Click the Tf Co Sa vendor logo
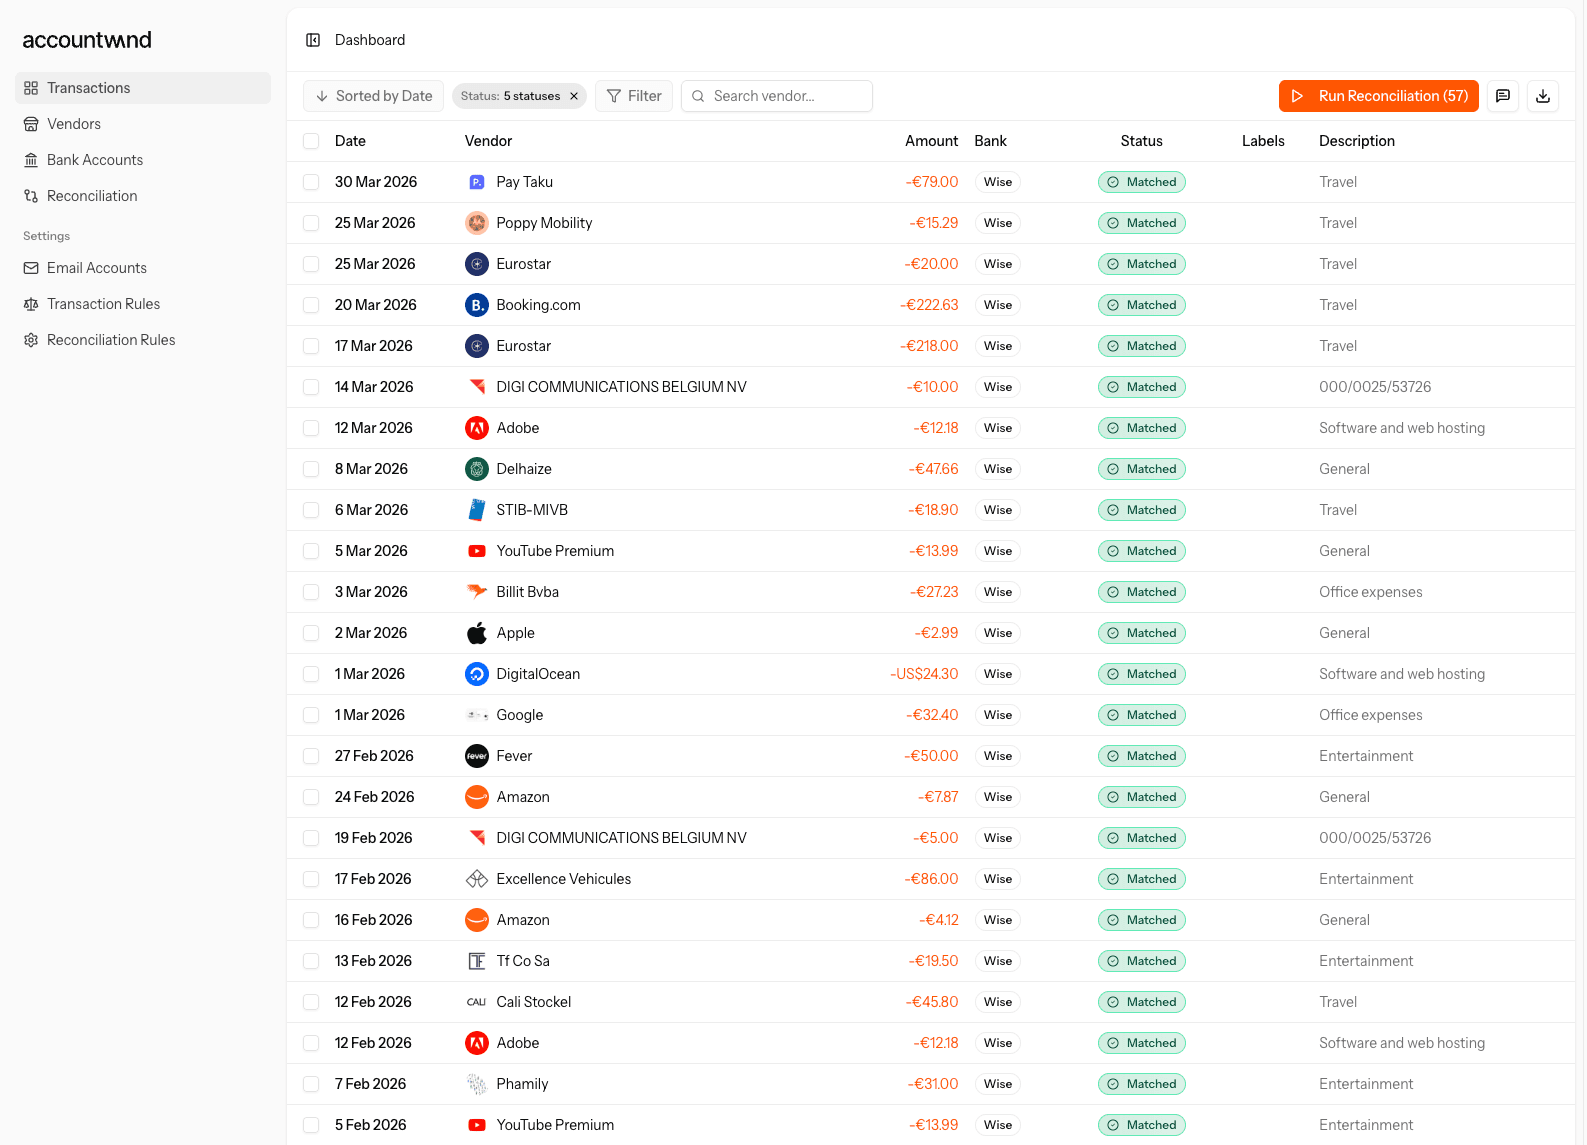The height and width of the screenshot is (1145, 1587). click(x=477, y=961)
